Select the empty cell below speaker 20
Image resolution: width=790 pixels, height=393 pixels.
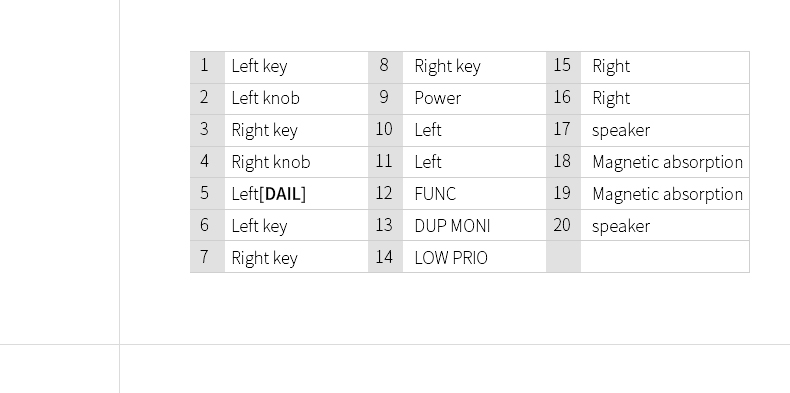pos(665,257)
